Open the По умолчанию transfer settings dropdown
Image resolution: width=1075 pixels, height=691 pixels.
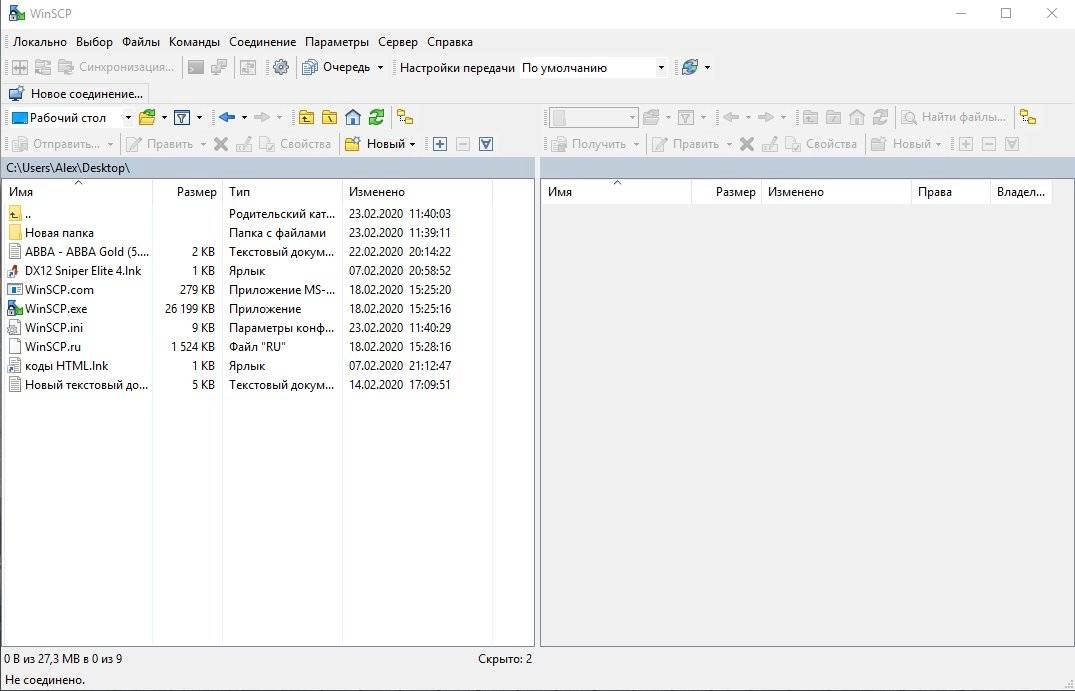coord(661,67)
